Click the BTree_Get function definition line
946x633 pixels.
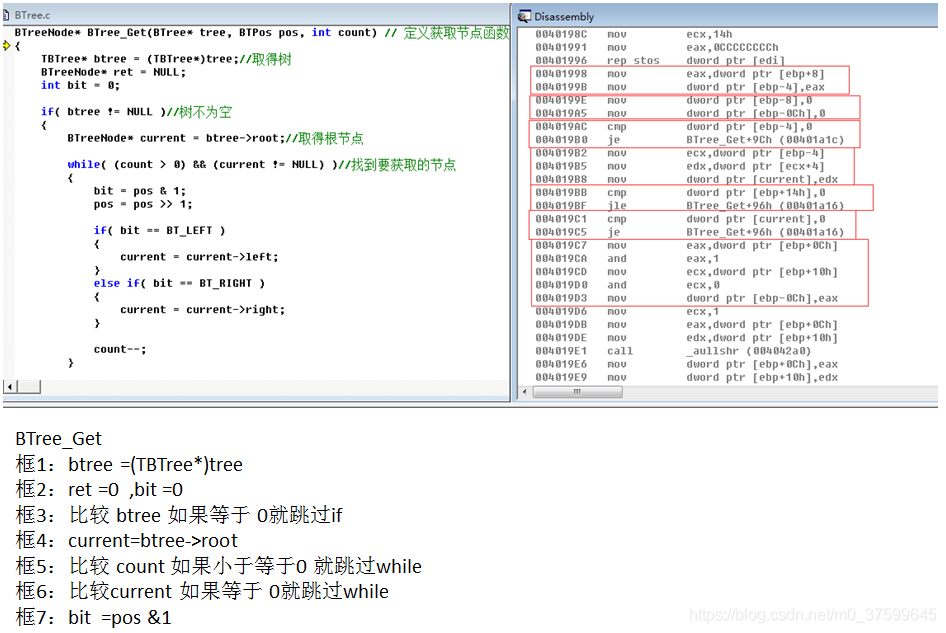click(262, 33)
